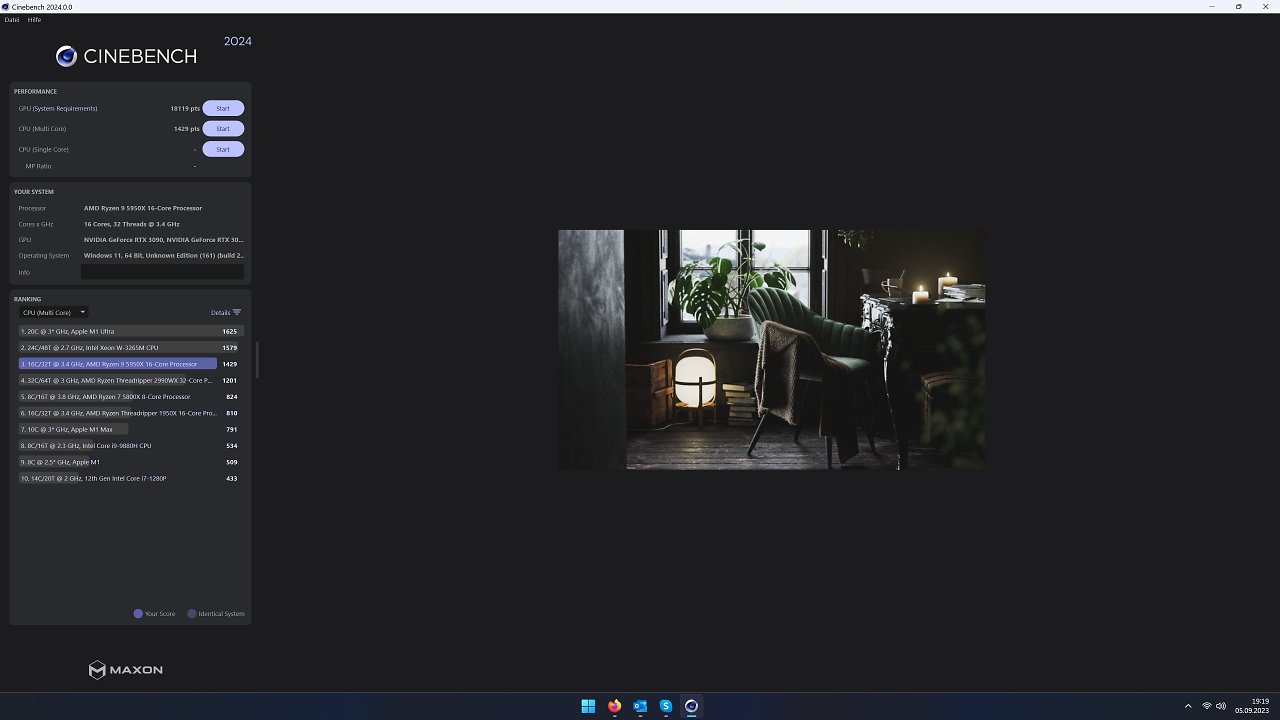Click the AMD Ryzen 9 5950X processor text
Screen dimensions: 1280x720
(143, 208)
